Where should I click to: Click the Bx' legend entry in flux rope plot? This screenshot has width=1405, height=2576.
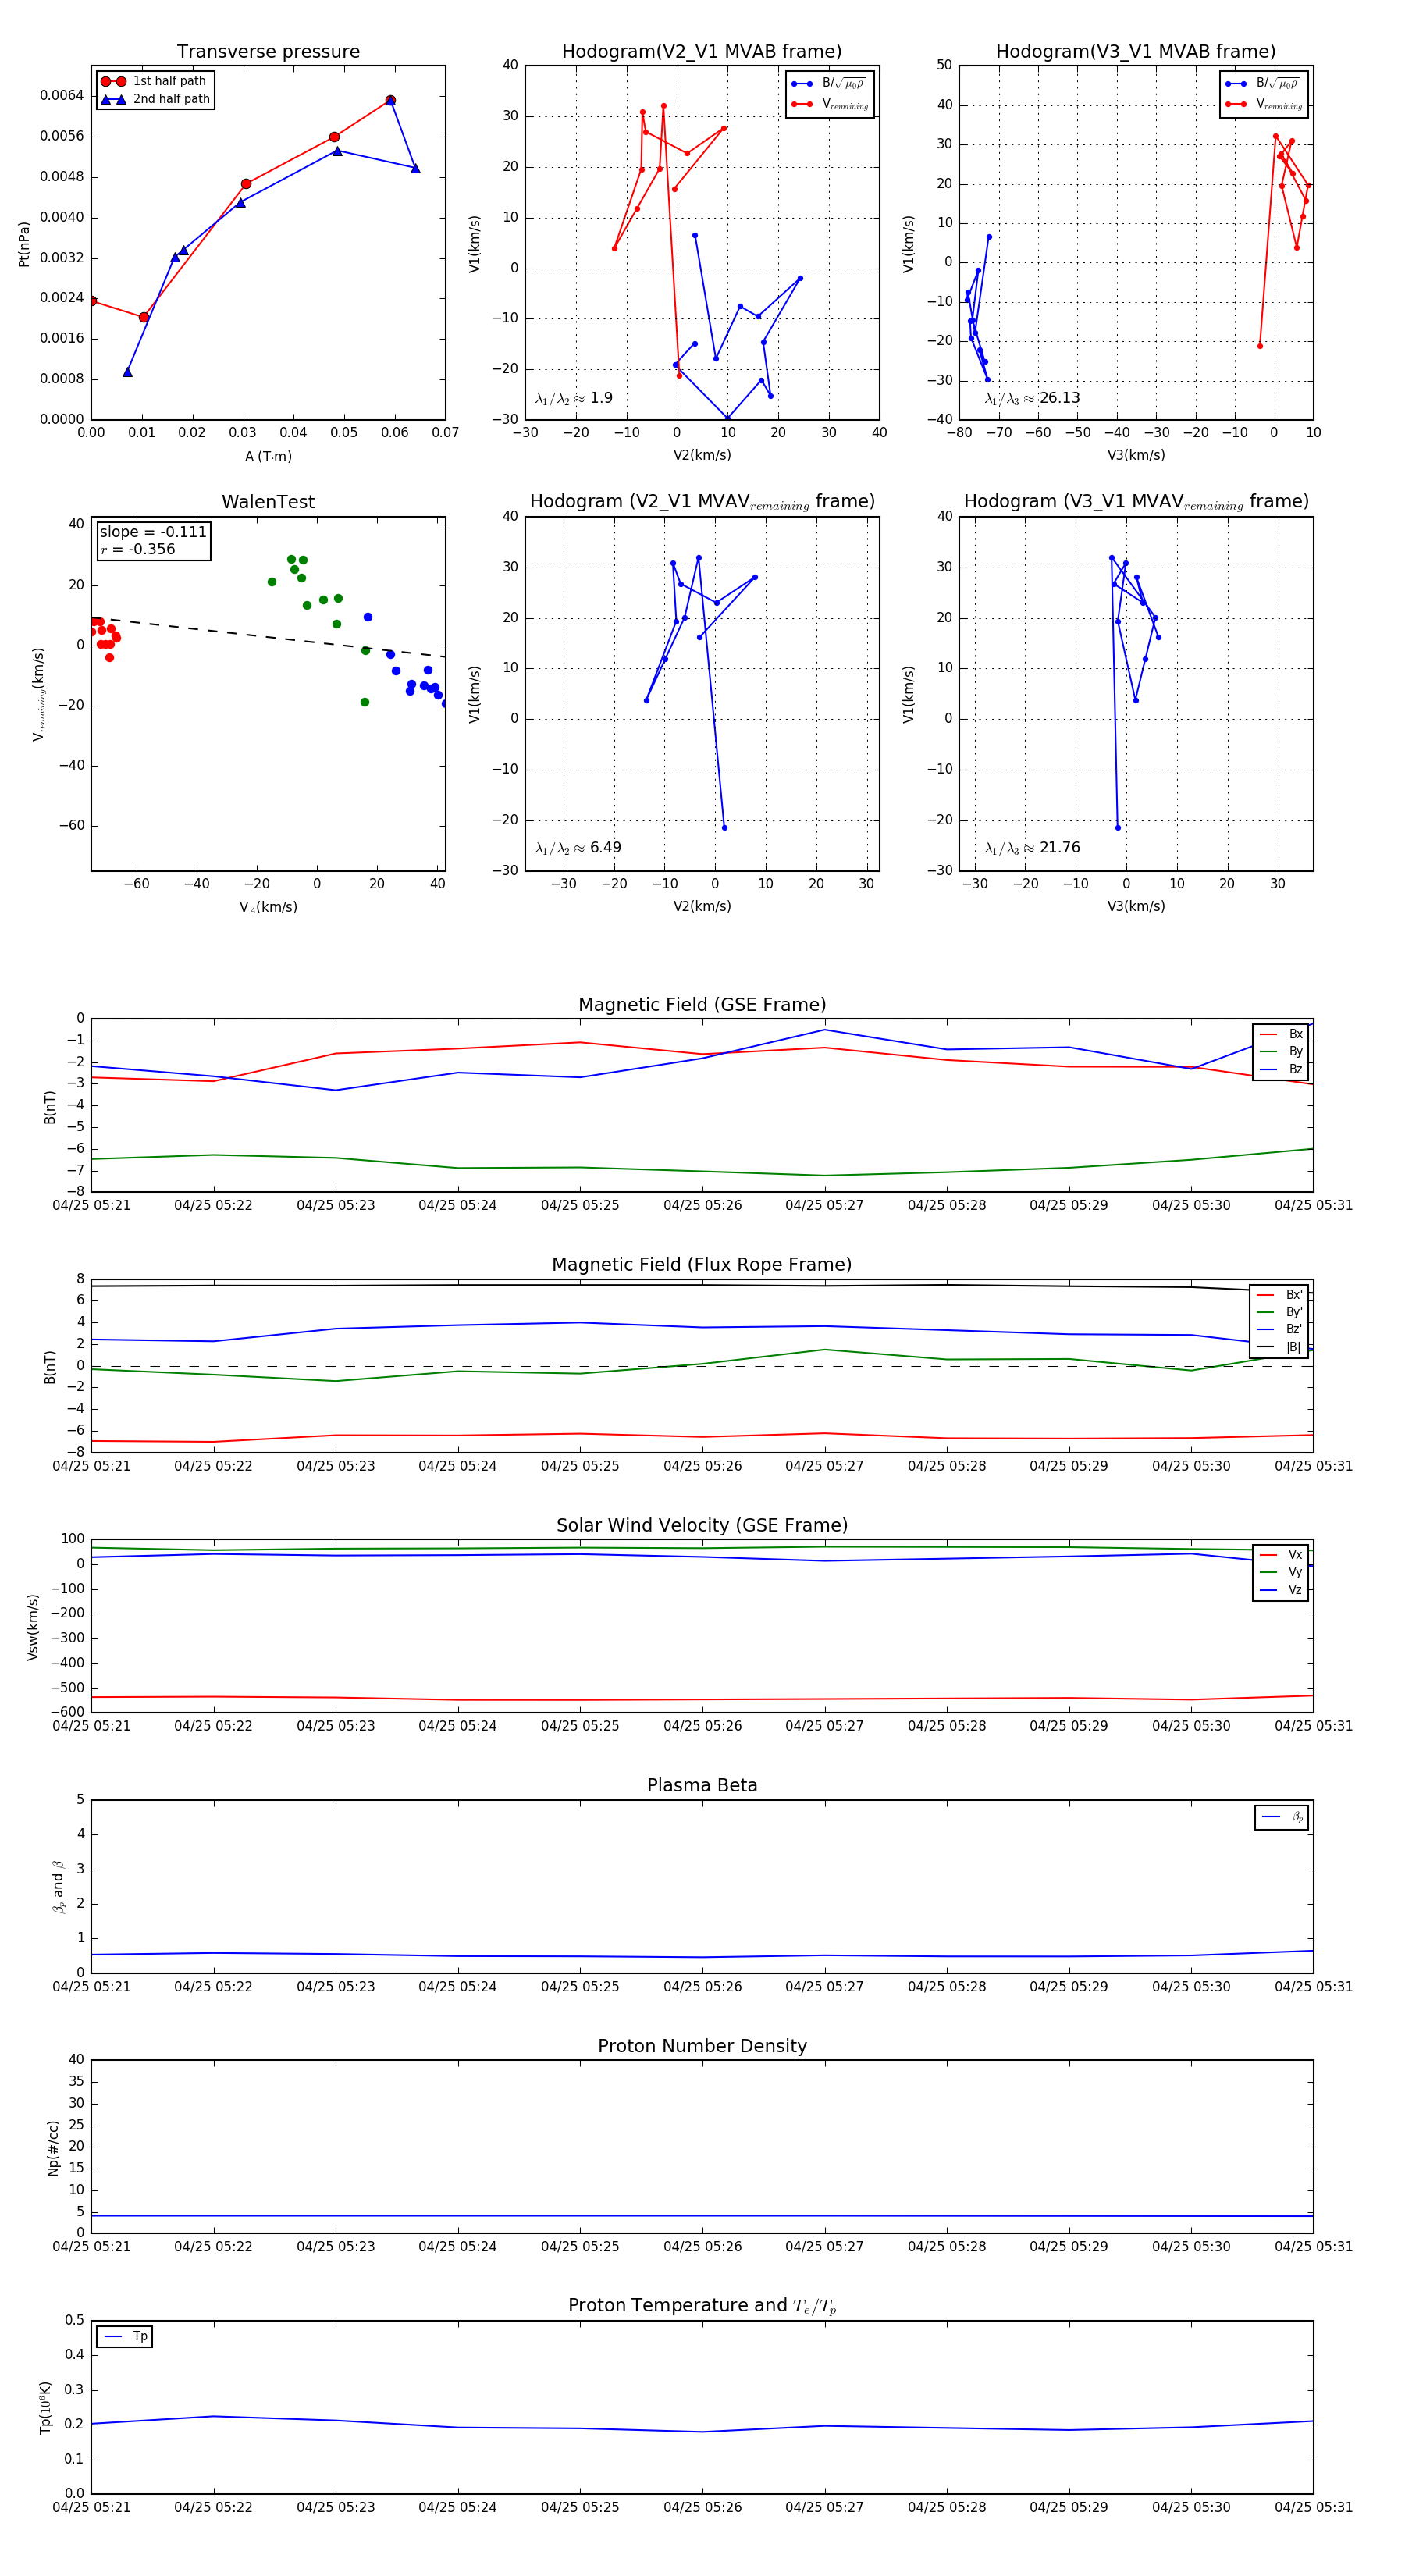1279,1294
